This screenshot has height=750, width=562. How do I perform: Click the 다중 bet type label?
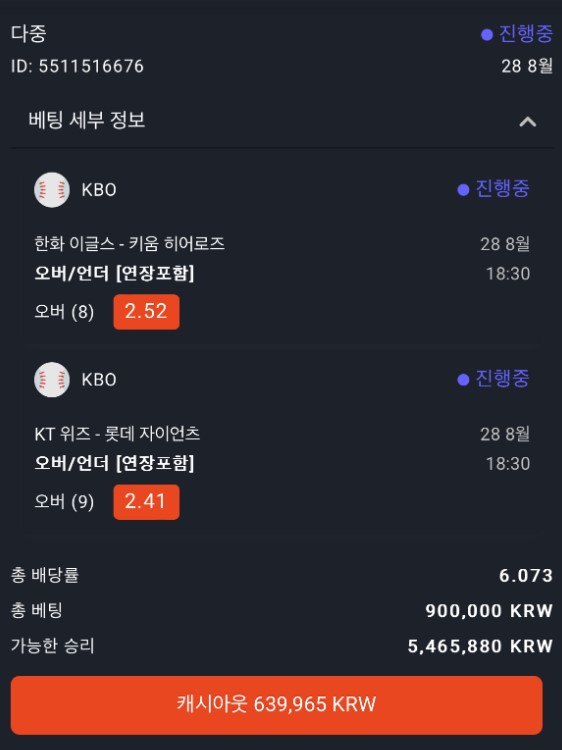29,33
